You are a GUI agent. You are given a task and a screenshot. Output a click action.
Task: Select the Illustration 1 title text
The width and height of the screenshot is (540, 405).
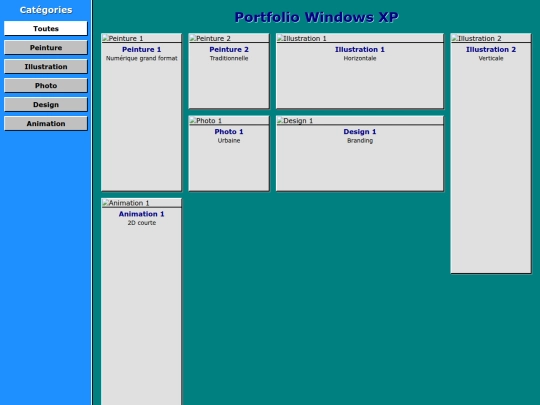pos(360,50)
